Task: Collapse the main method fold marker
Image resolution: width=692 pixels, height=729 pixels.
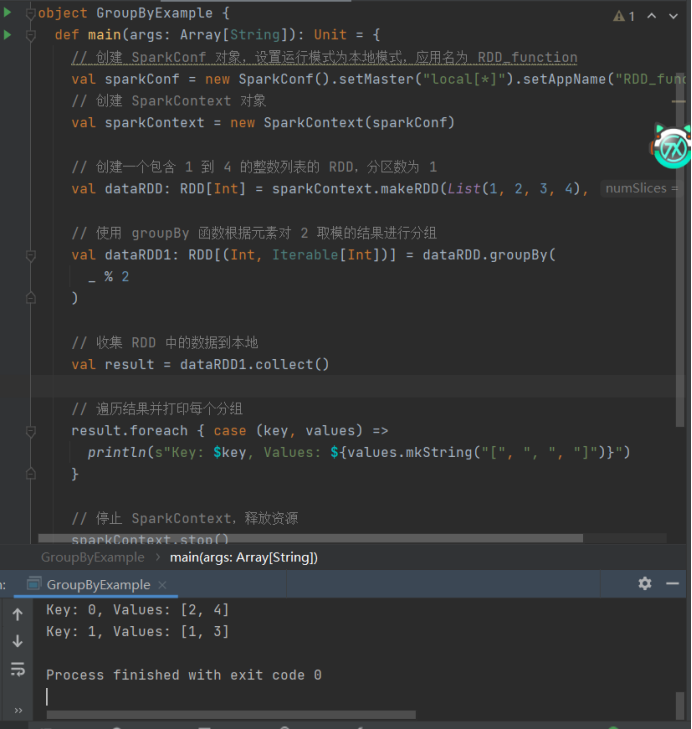Action: (31, 35)
